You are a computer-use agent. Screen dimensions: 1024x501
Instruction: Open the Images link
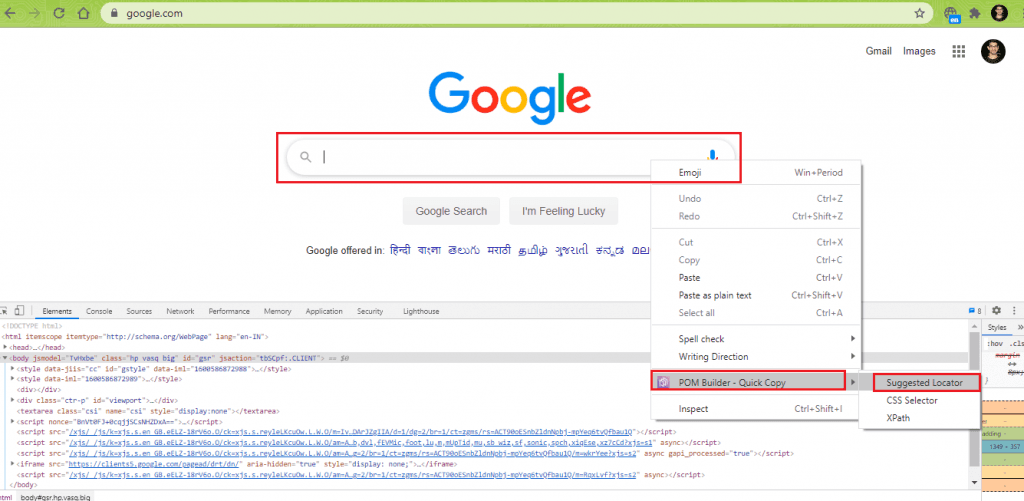point(919,51)
